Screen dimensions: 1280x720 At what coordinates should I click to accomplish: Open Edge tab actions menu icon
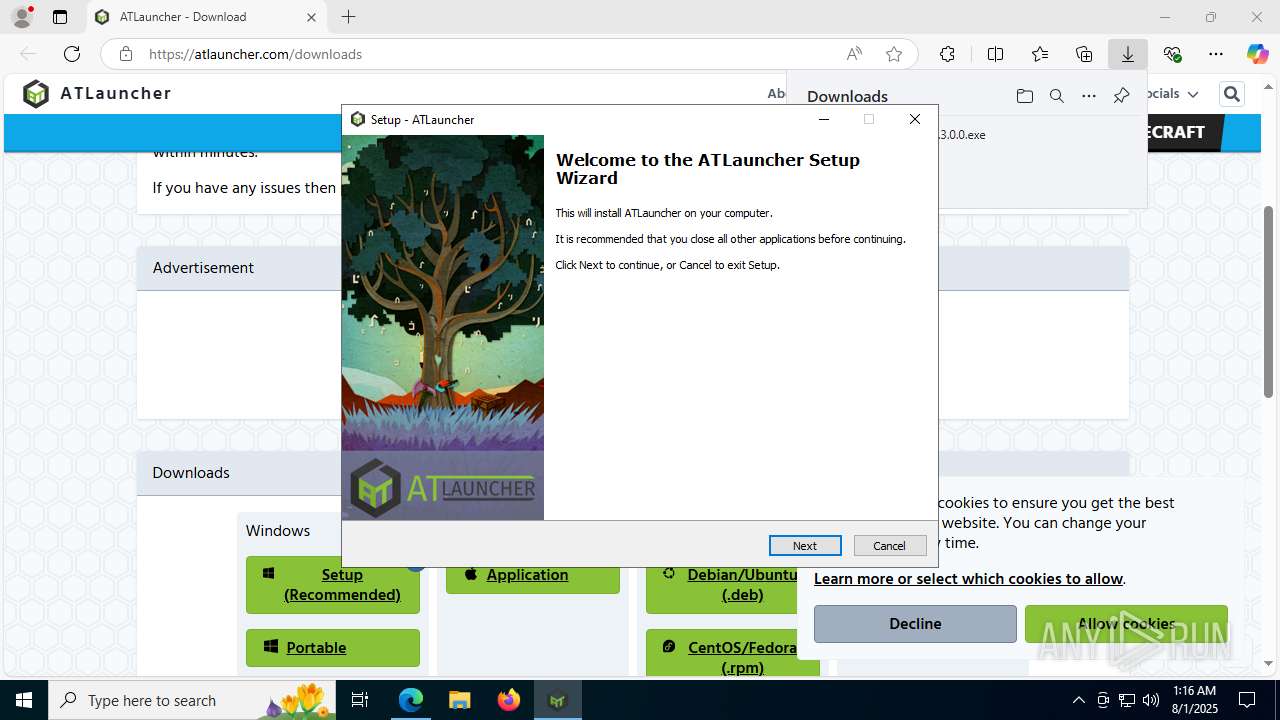click(x=60, y=17)
